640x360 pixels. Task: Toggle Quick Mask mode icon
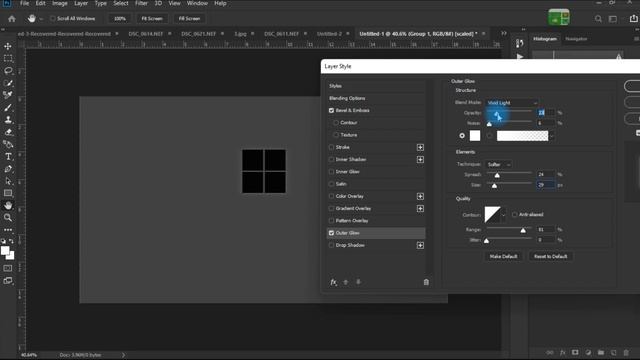(8, 268)
